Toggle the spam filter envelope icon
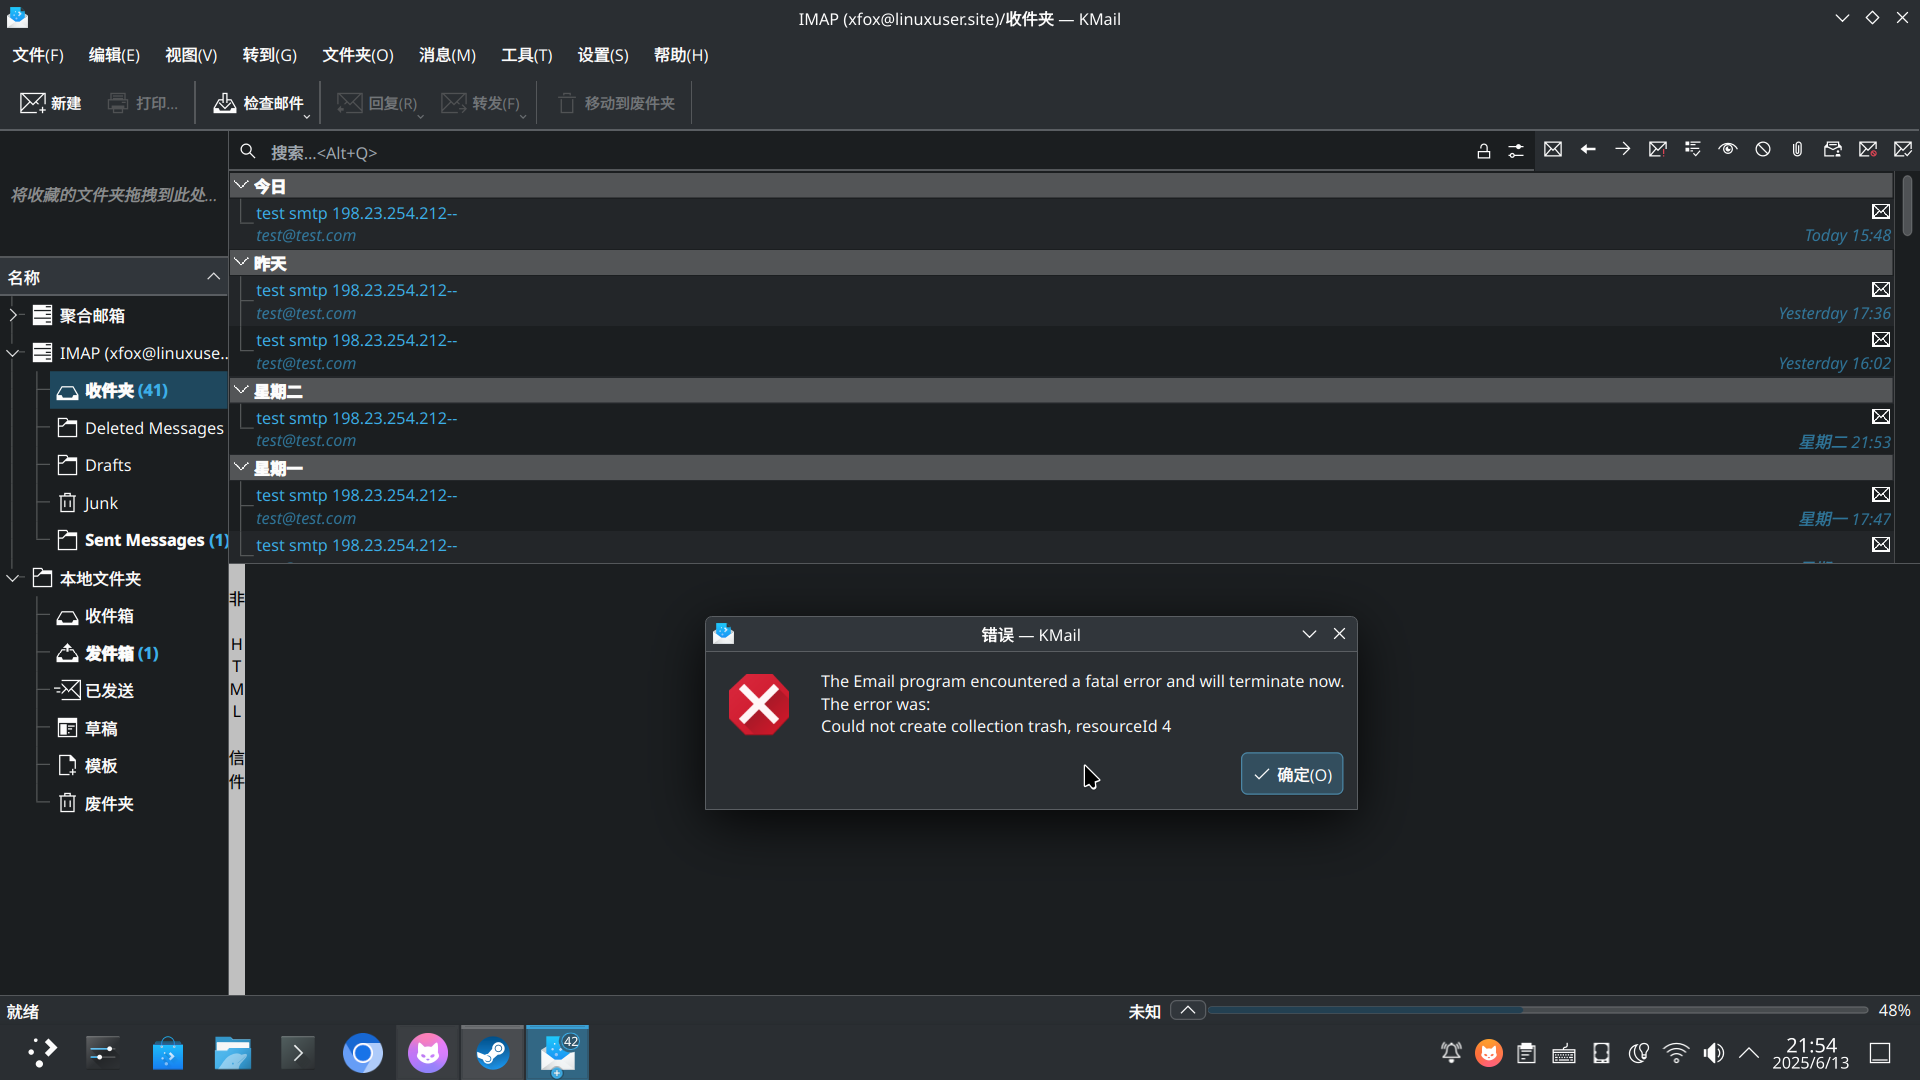This screenshot has width=1920, height=1080. point(1868,149)
